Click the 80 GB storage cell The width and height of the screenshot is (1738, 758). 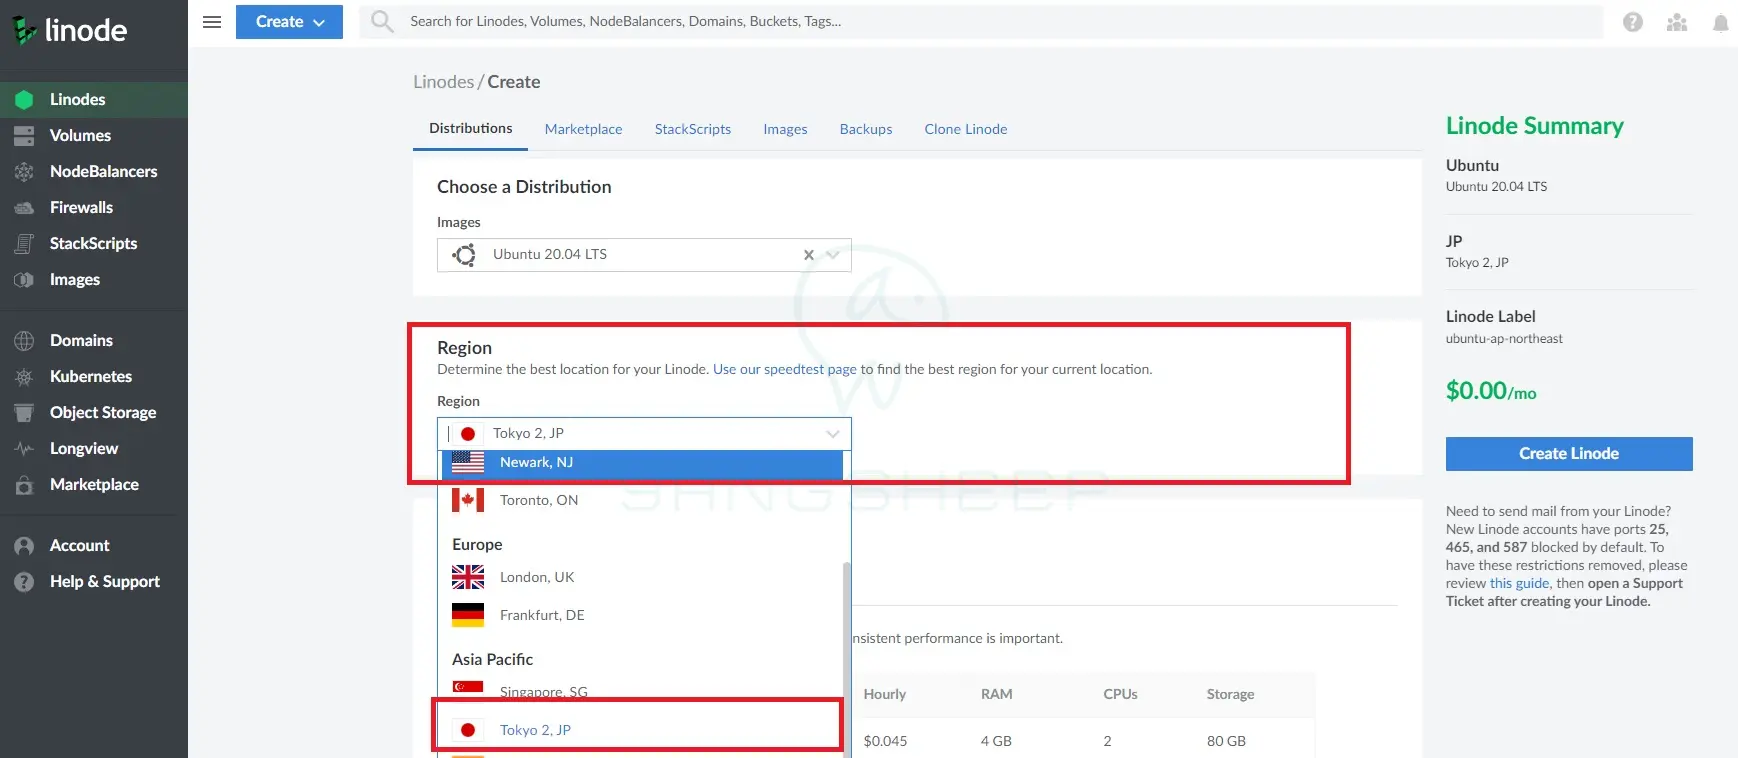(x=1226, y=742)
